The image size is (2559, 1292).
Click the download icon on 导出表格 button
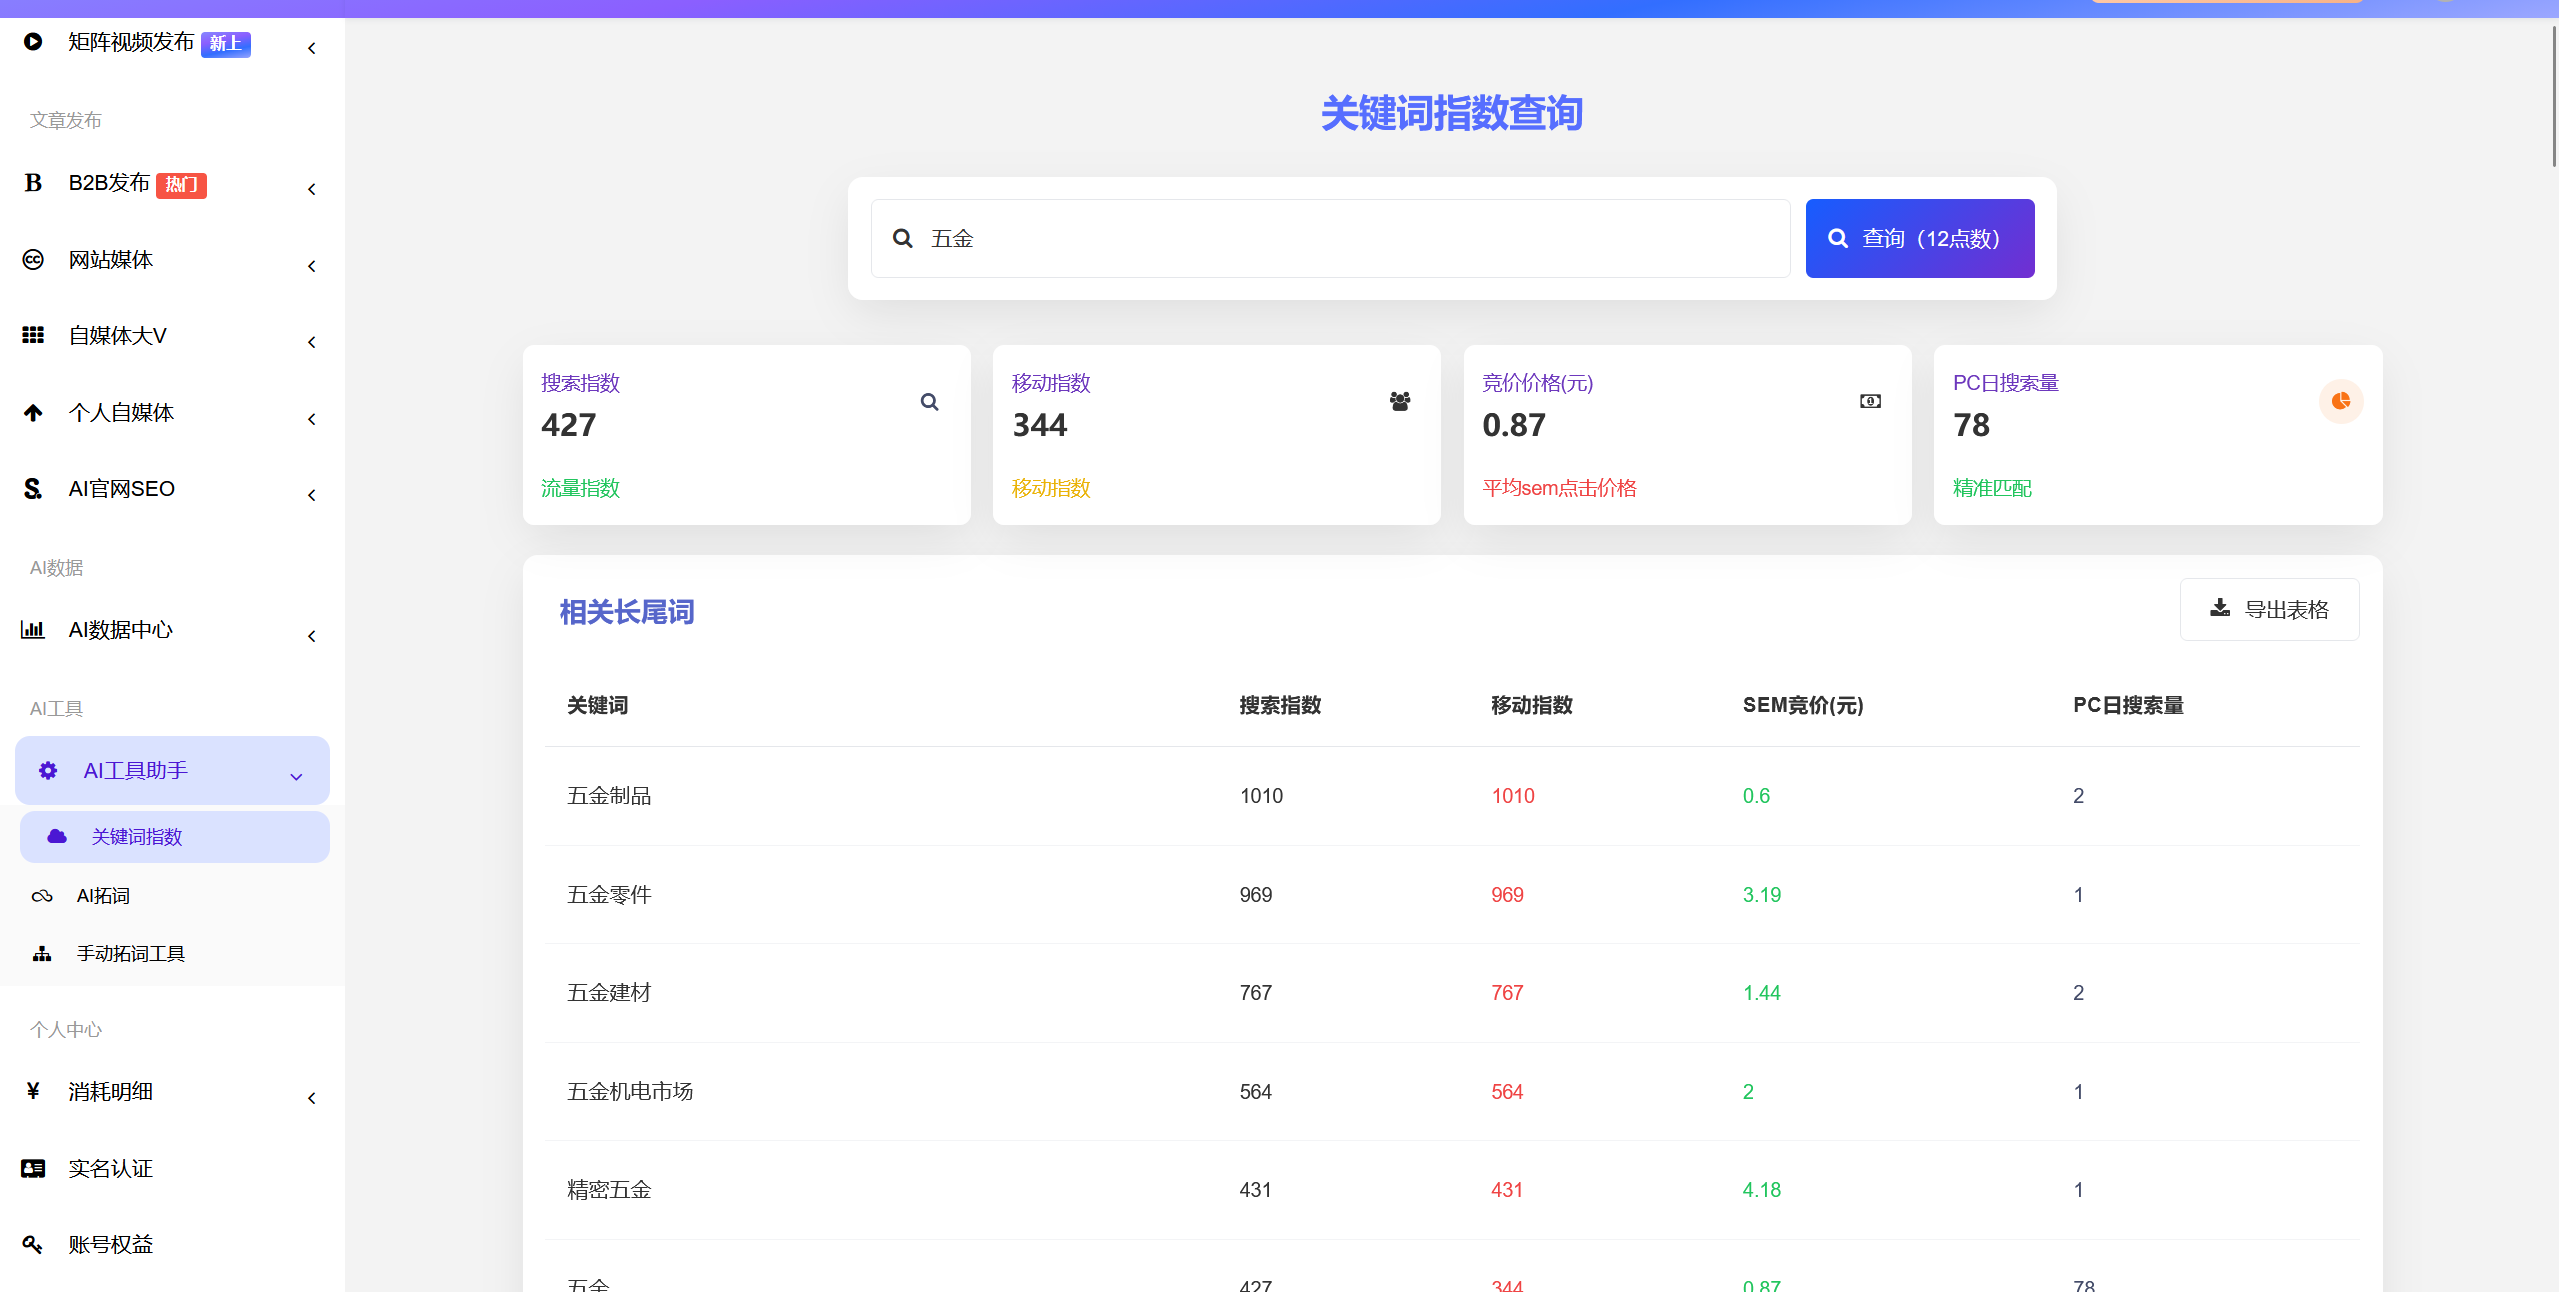pos(2220,608)
